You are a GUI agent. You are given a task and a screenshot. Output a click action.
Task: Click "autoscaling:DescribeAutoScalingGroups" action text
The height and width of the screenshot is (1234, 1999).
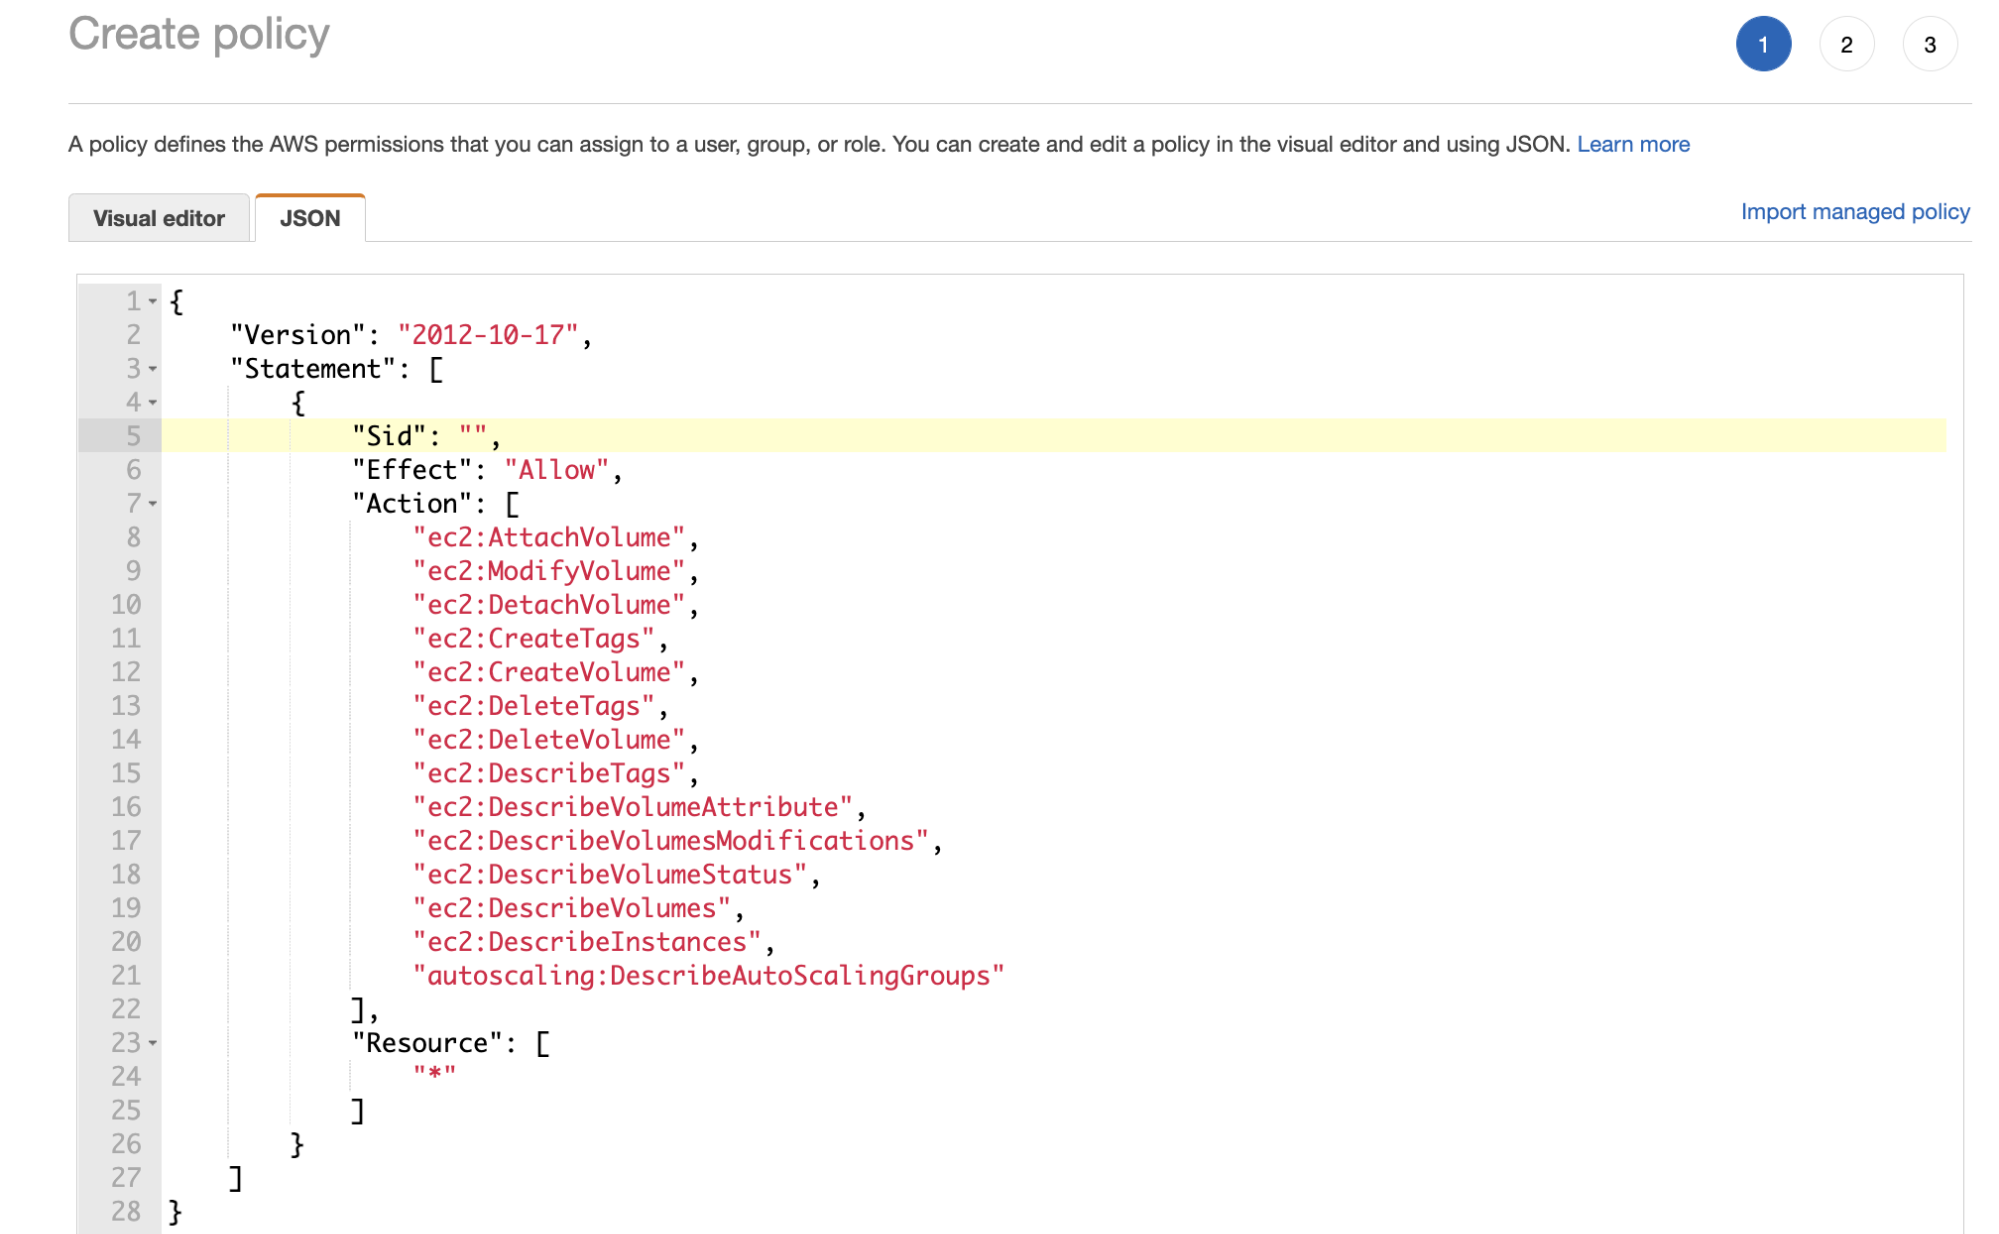click(709, 976)
